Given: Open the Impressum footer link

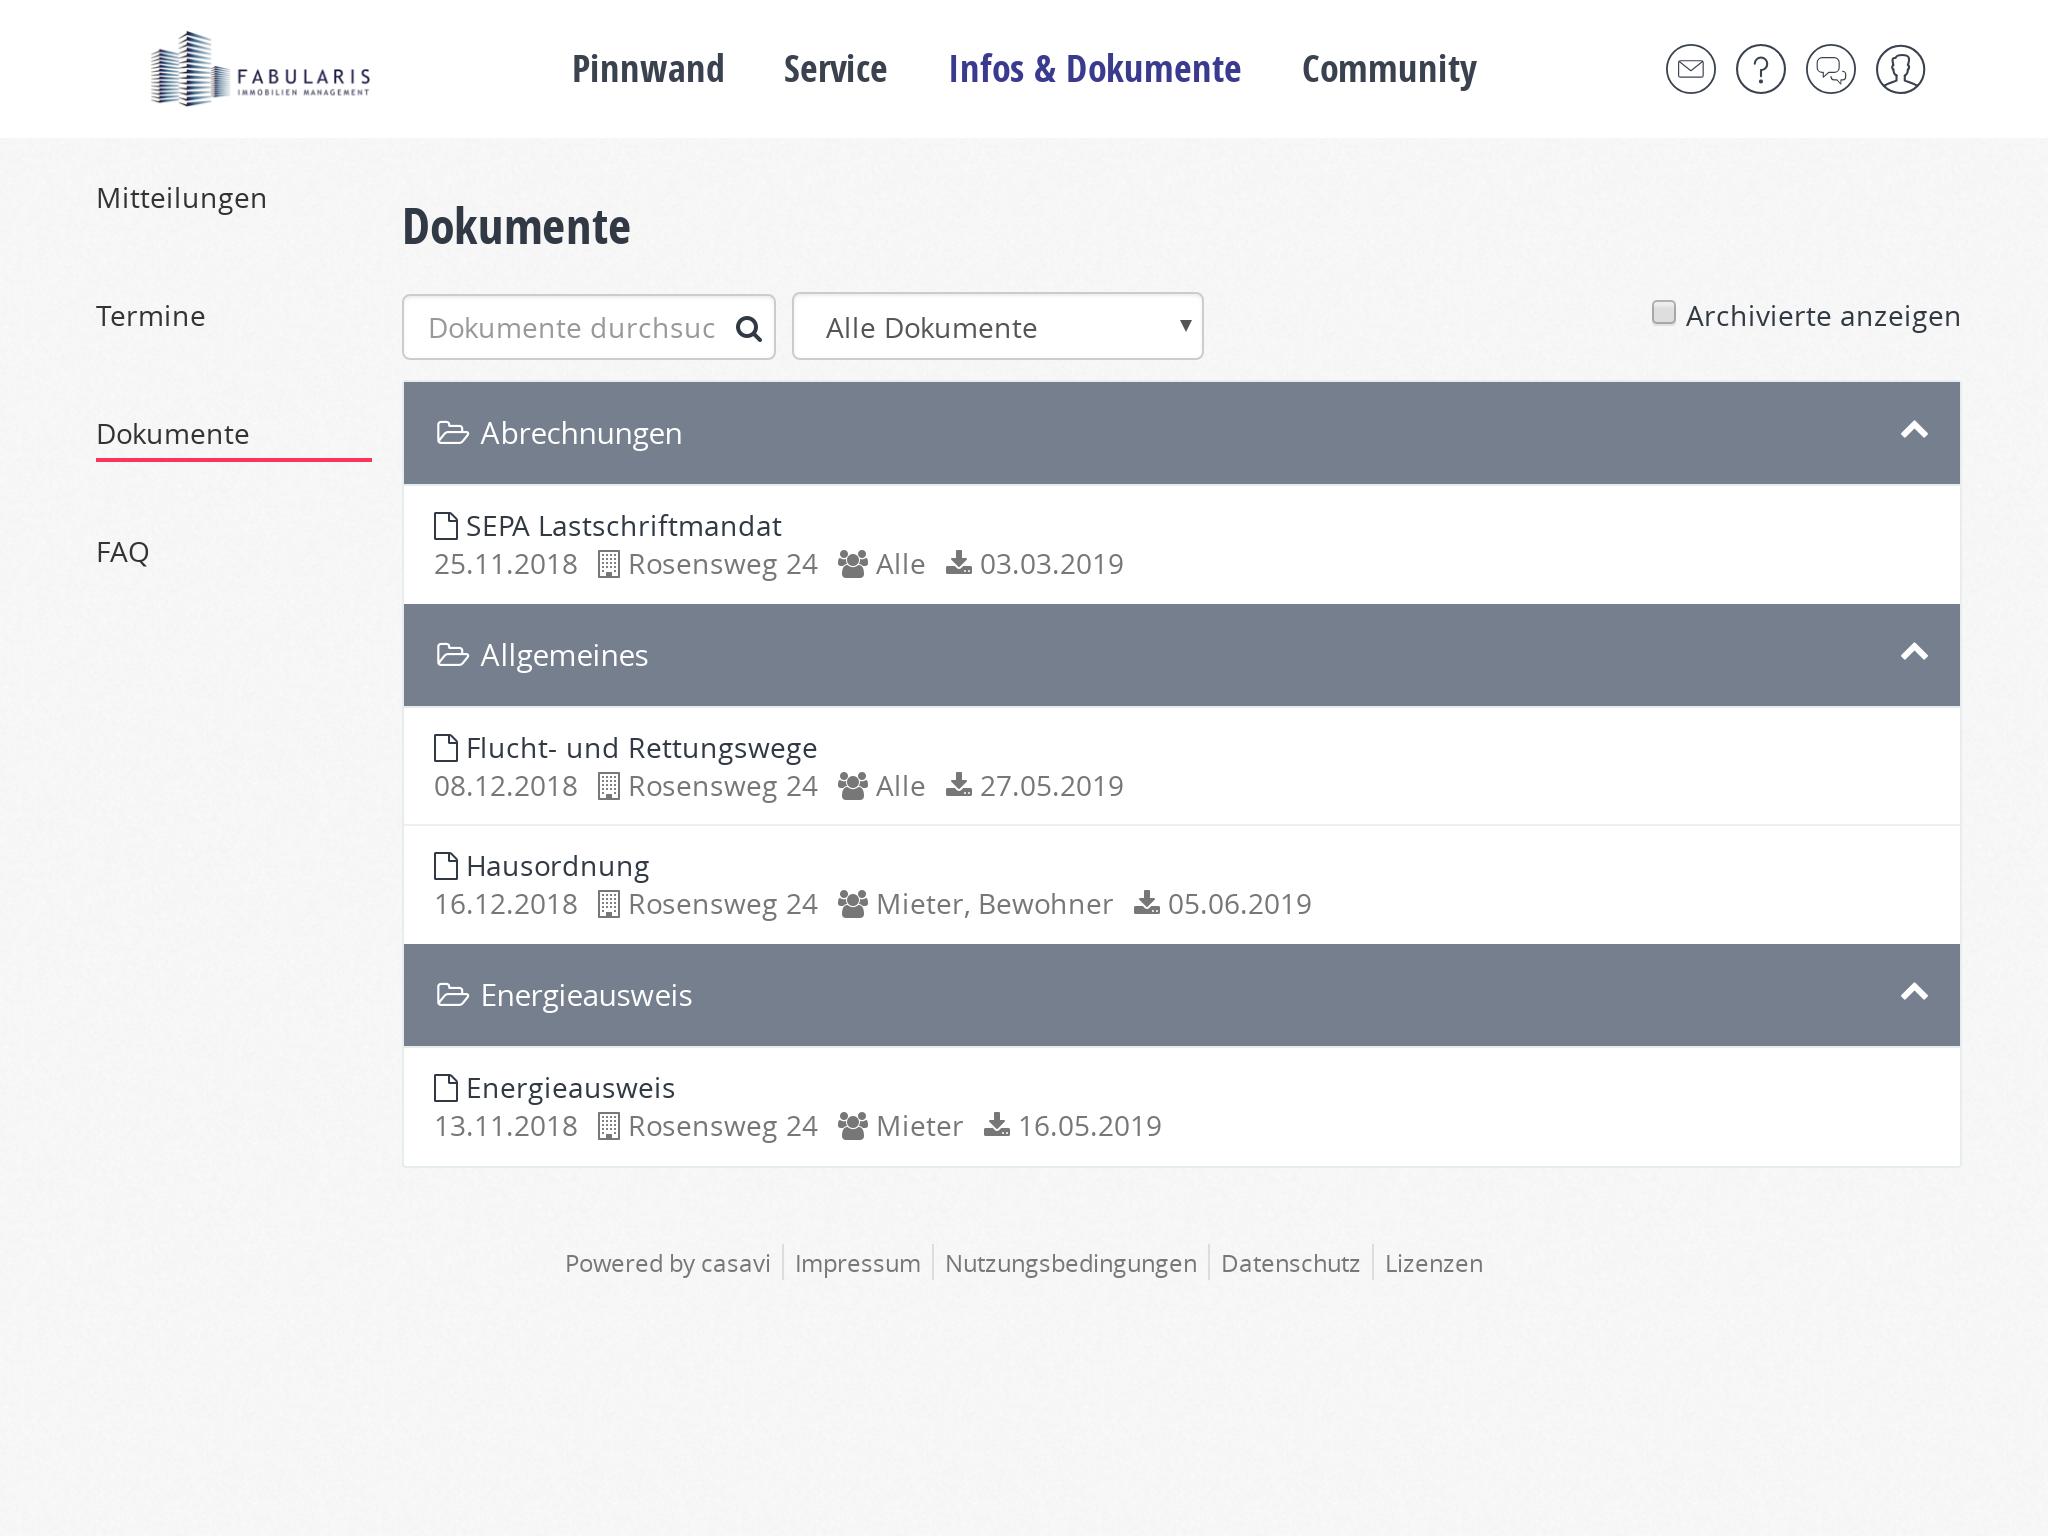Looking at the screenshot, I should click(858, 1263).
